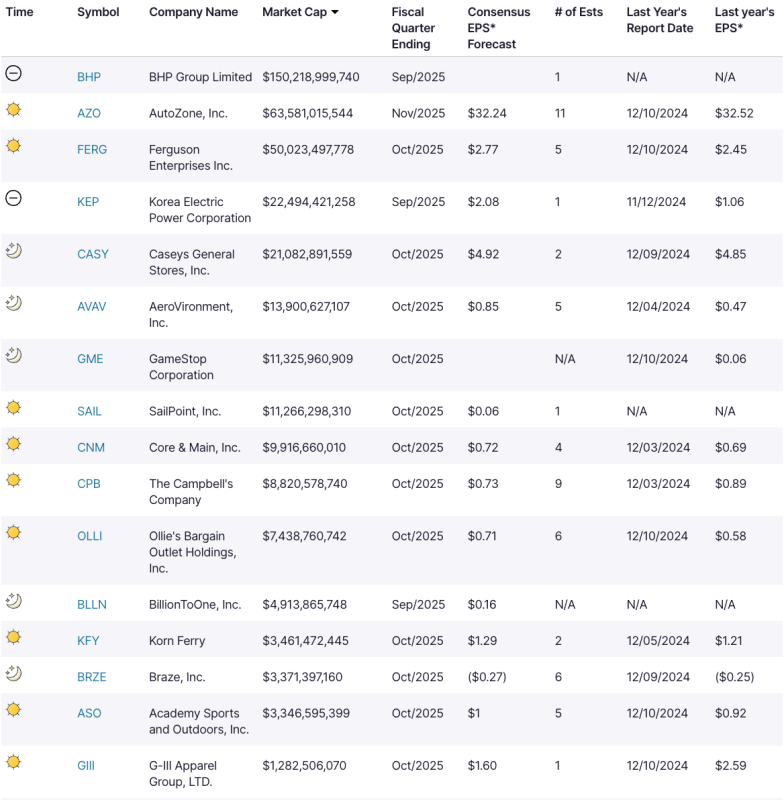Click the sun icon in the AutoZone row
This screenshot has width=784, height=800.
coord(13,110)
